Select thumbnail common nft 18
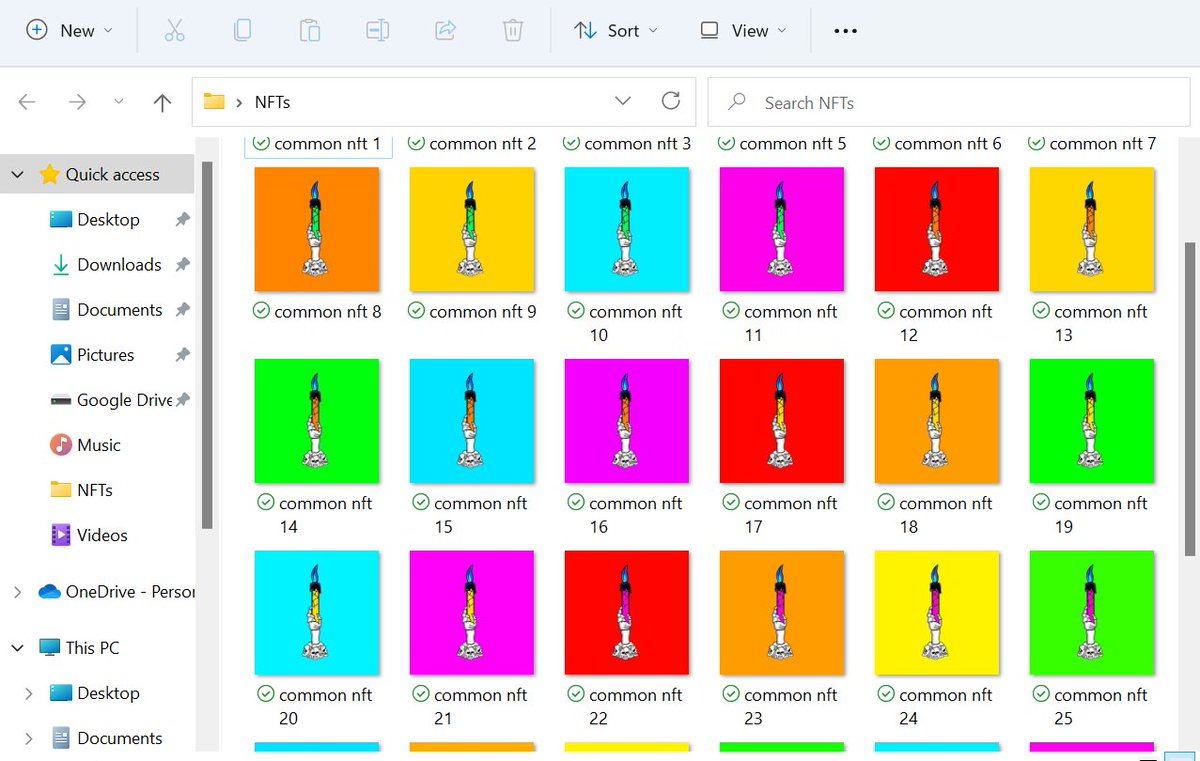The width and height of the screenshot is (1200, 761). point(937,421)
